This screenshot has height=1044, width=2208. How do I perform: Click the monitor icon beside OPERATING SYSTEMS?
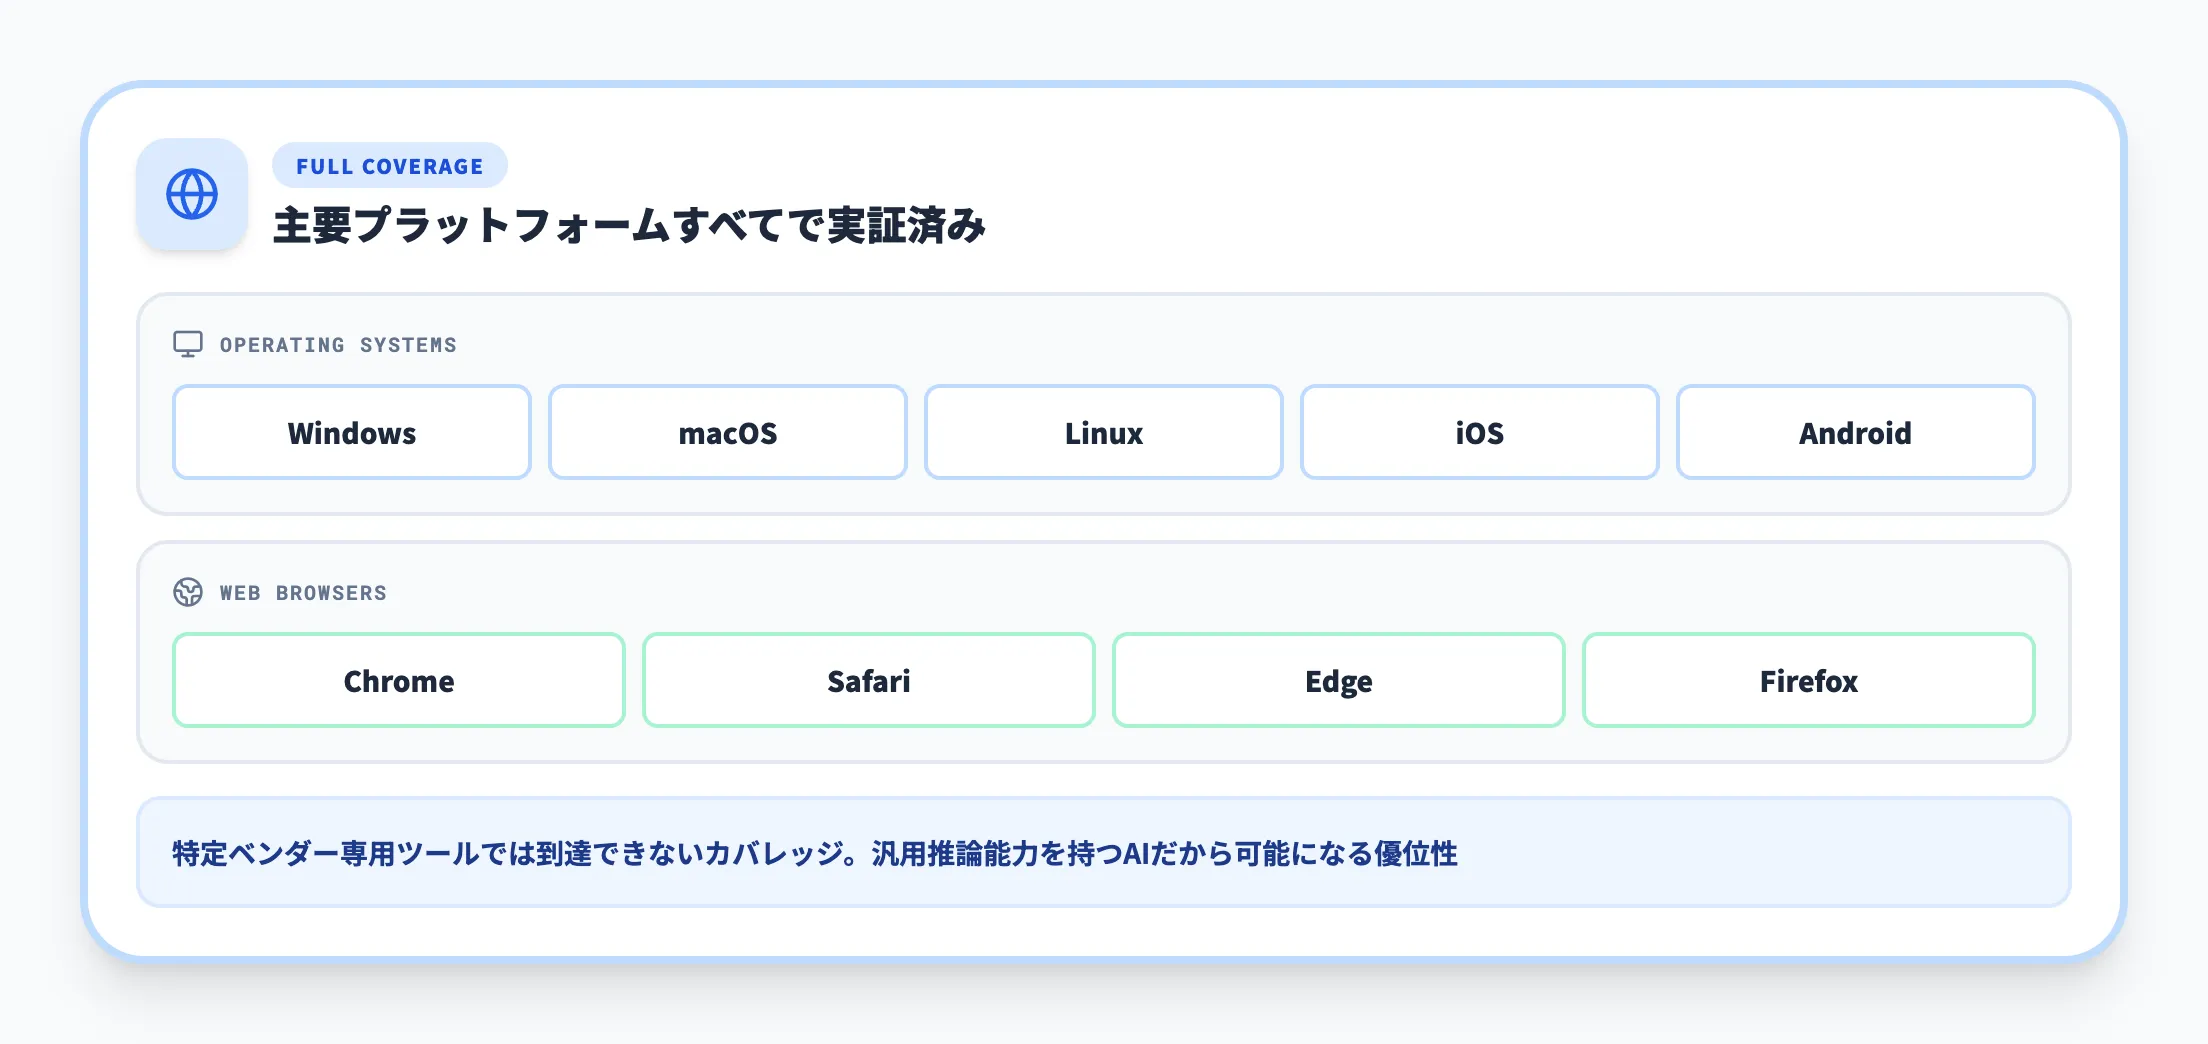coord(189,344)
